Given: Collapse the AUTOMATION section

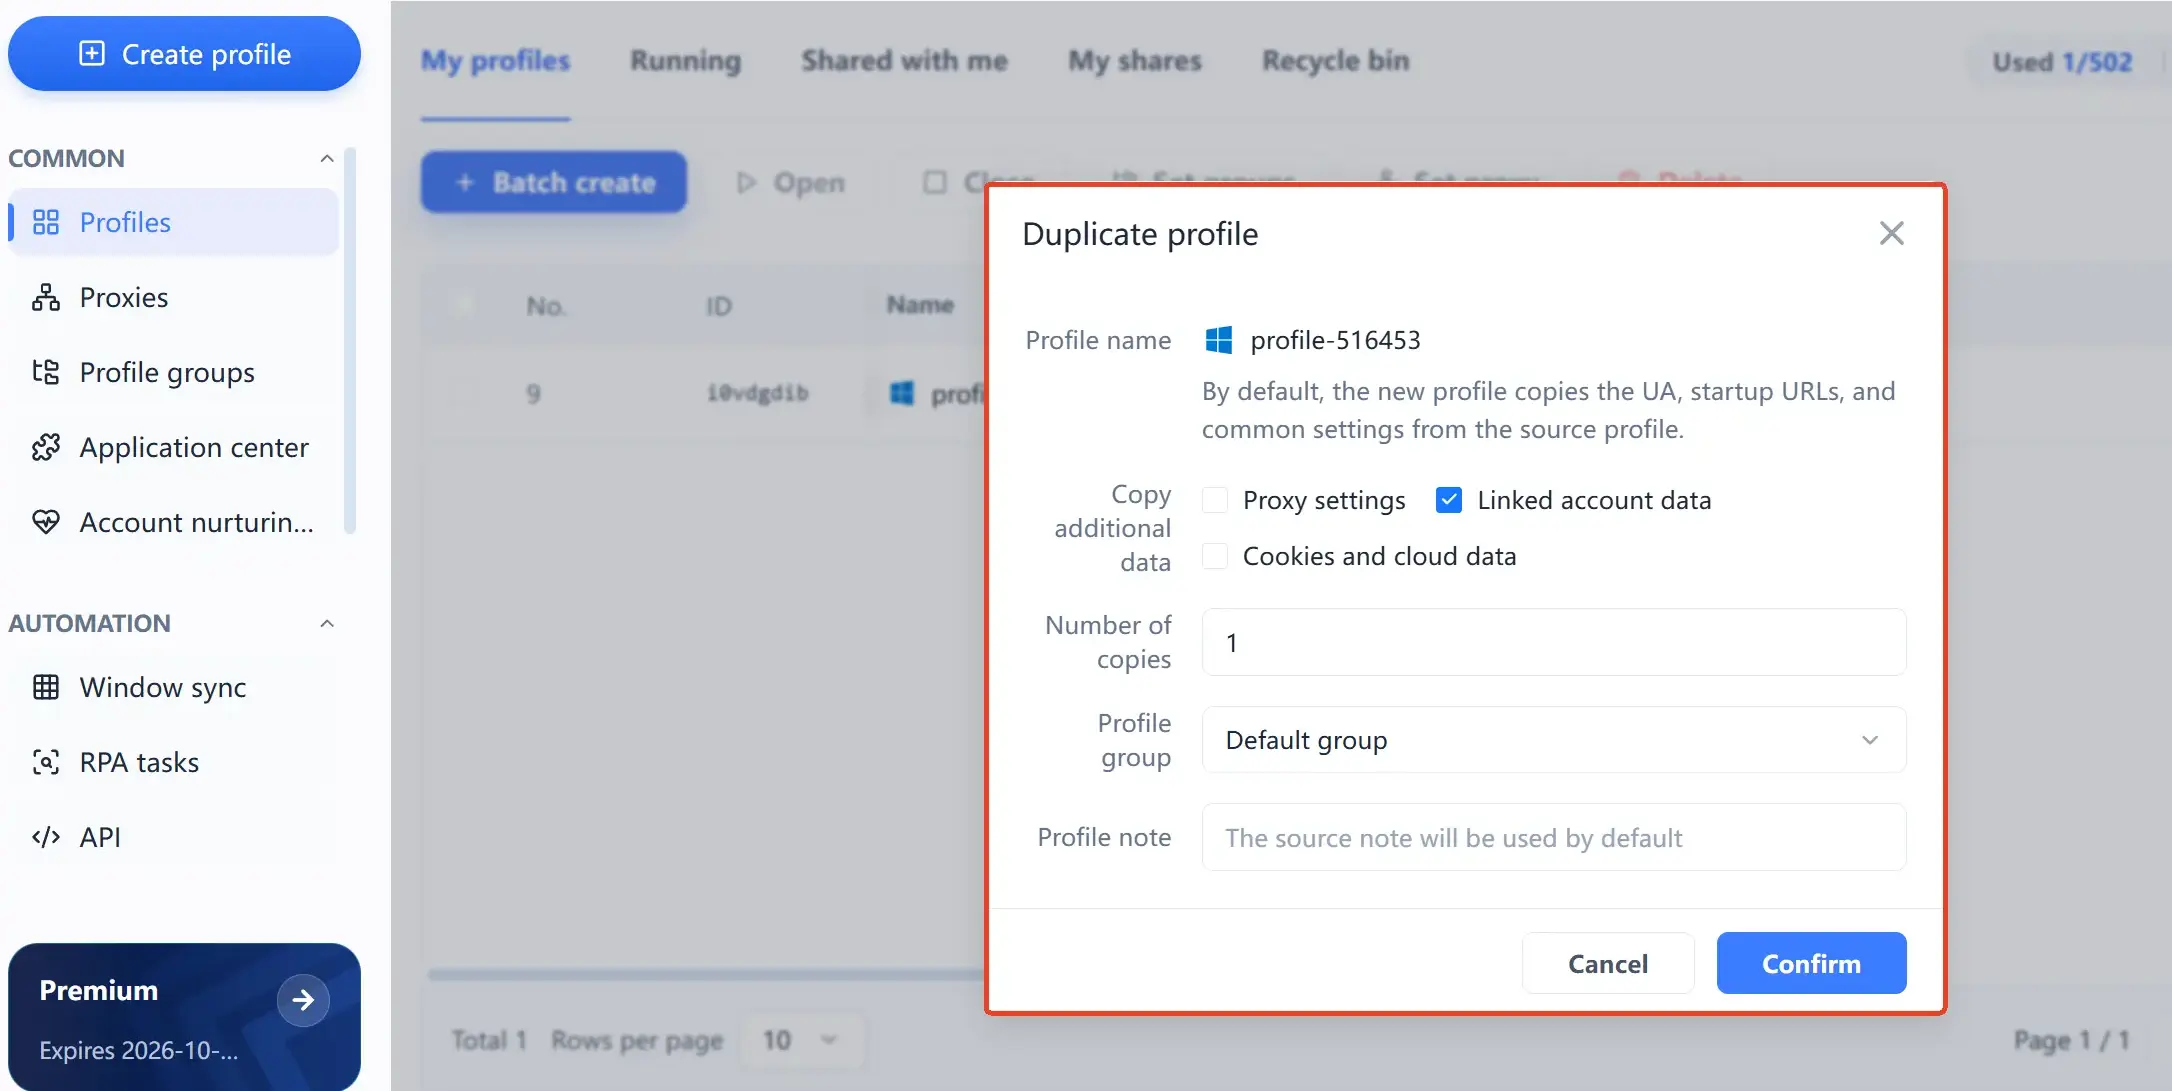Looking at the screenshot, I should pos(327,623).
